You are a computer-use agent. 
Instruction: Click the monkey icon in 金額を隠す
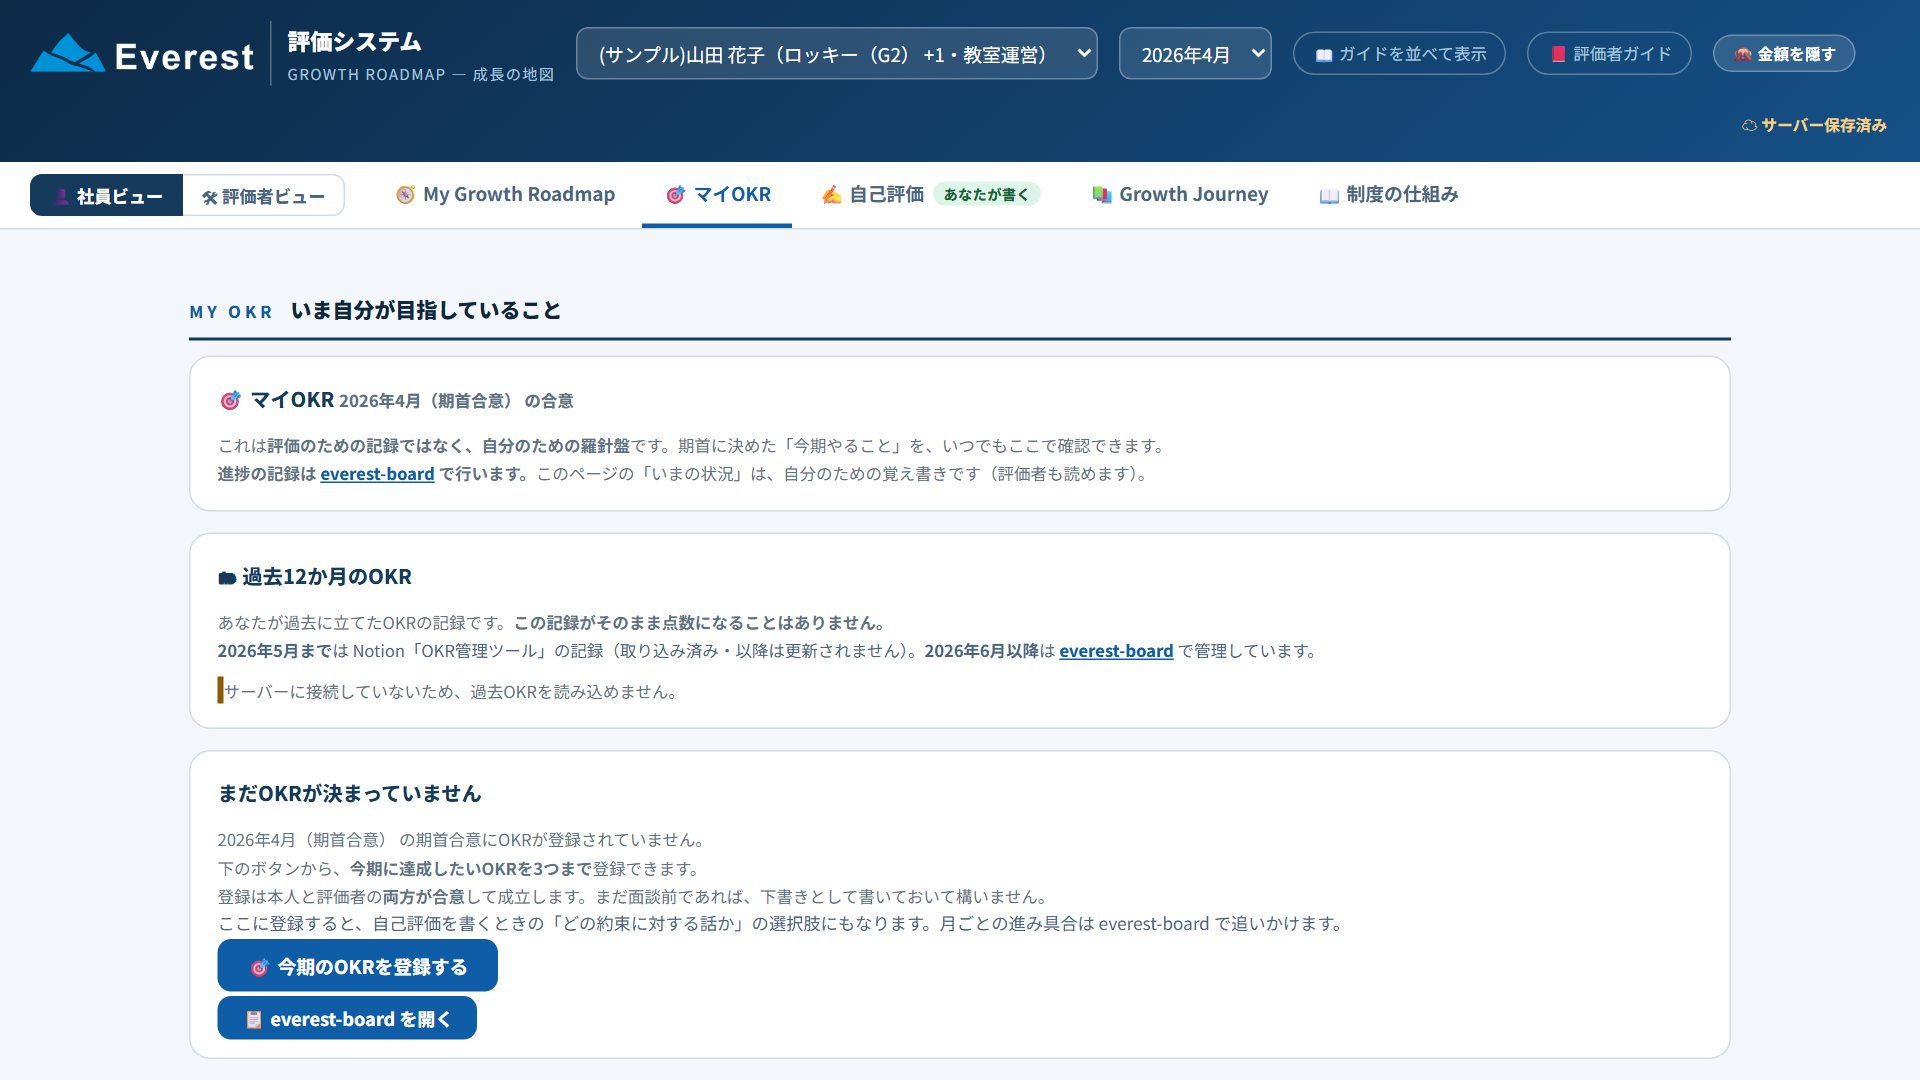pos(1743,54)
